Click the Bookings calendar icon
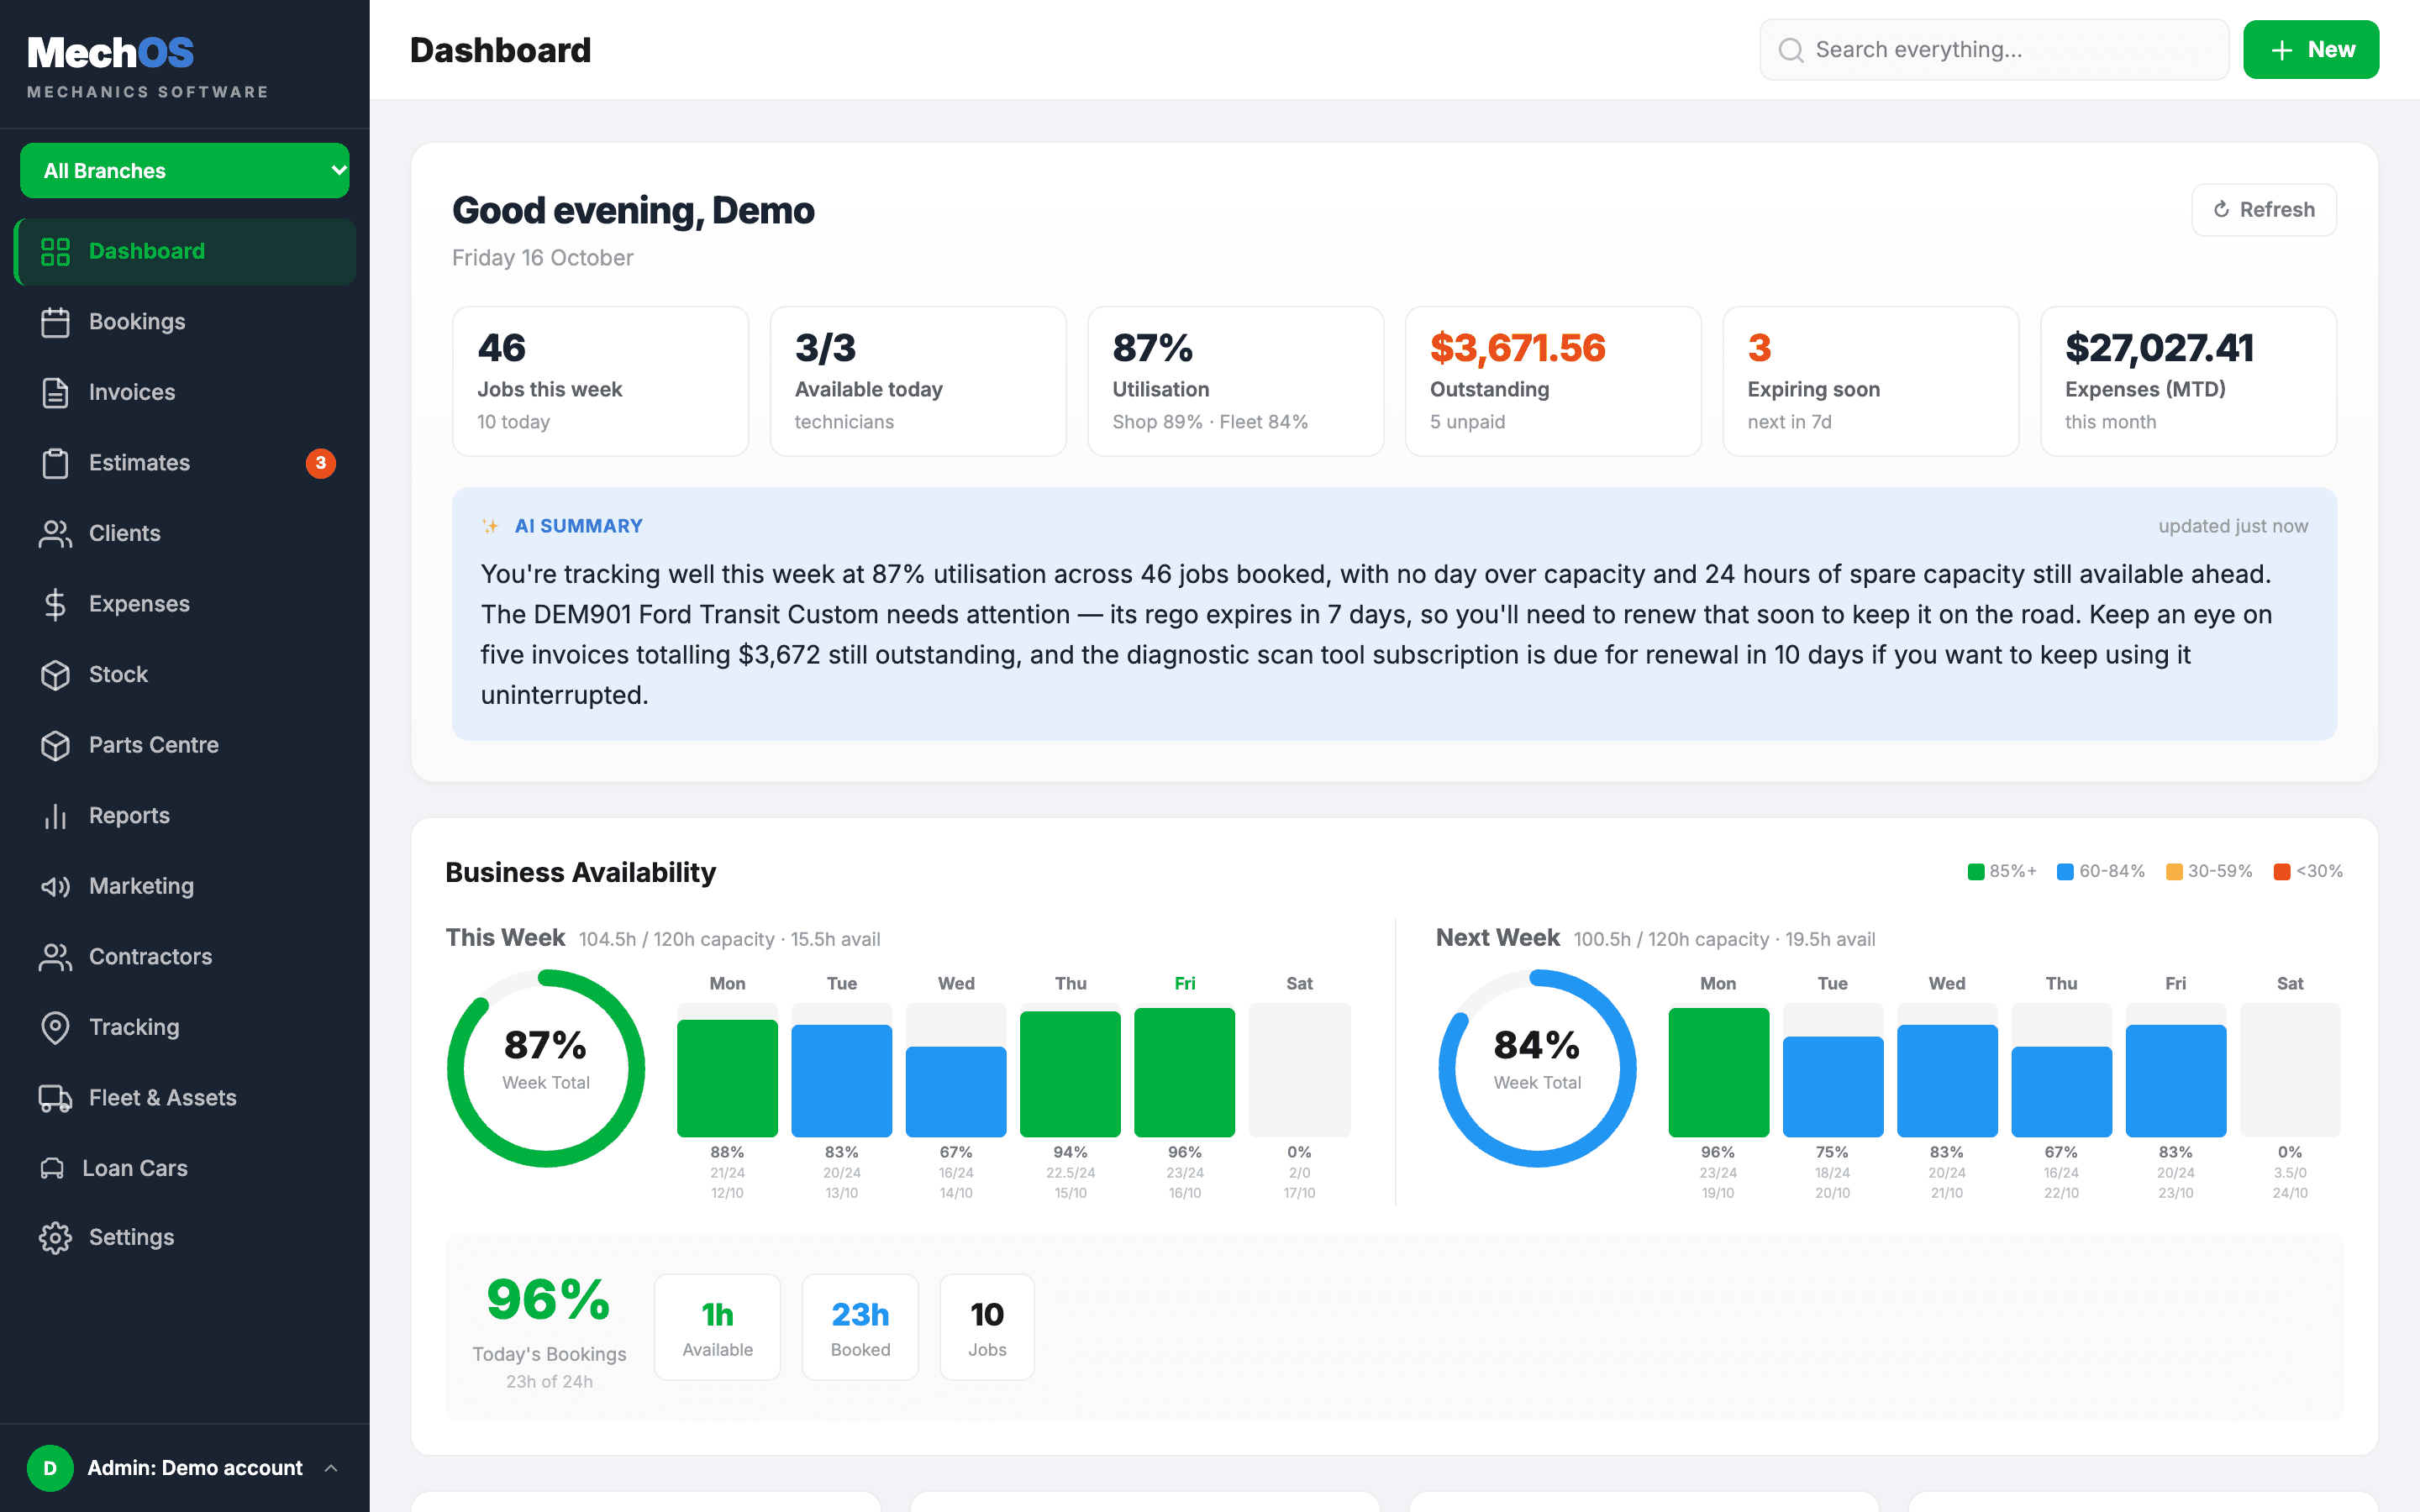This screenshot has height=1512, width=2420. click(55, 322)
